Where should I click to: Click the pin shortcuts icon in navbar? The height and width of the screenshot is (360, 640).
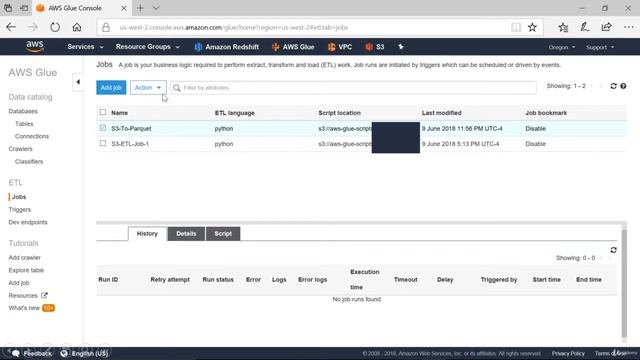(x=401, y=47)
